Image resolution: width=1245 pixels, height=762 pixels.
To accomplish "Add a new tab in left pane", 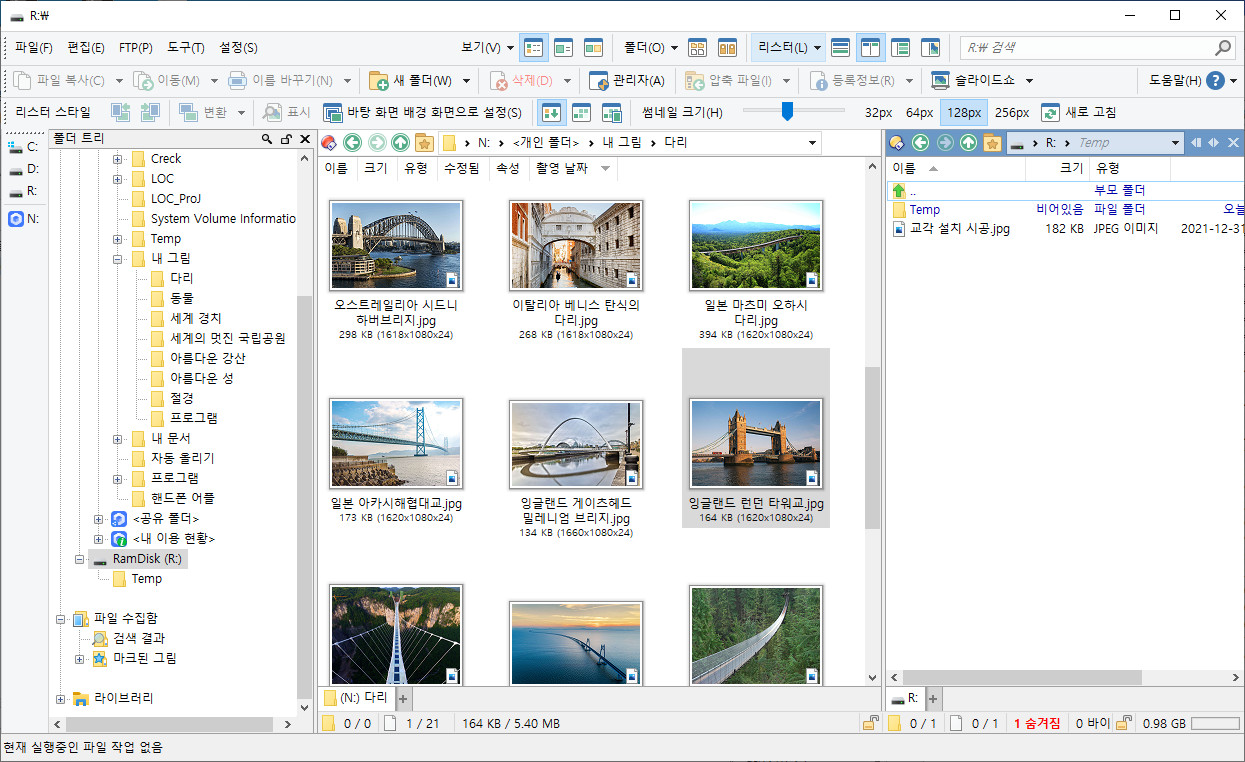I will (x=404, y=698).
